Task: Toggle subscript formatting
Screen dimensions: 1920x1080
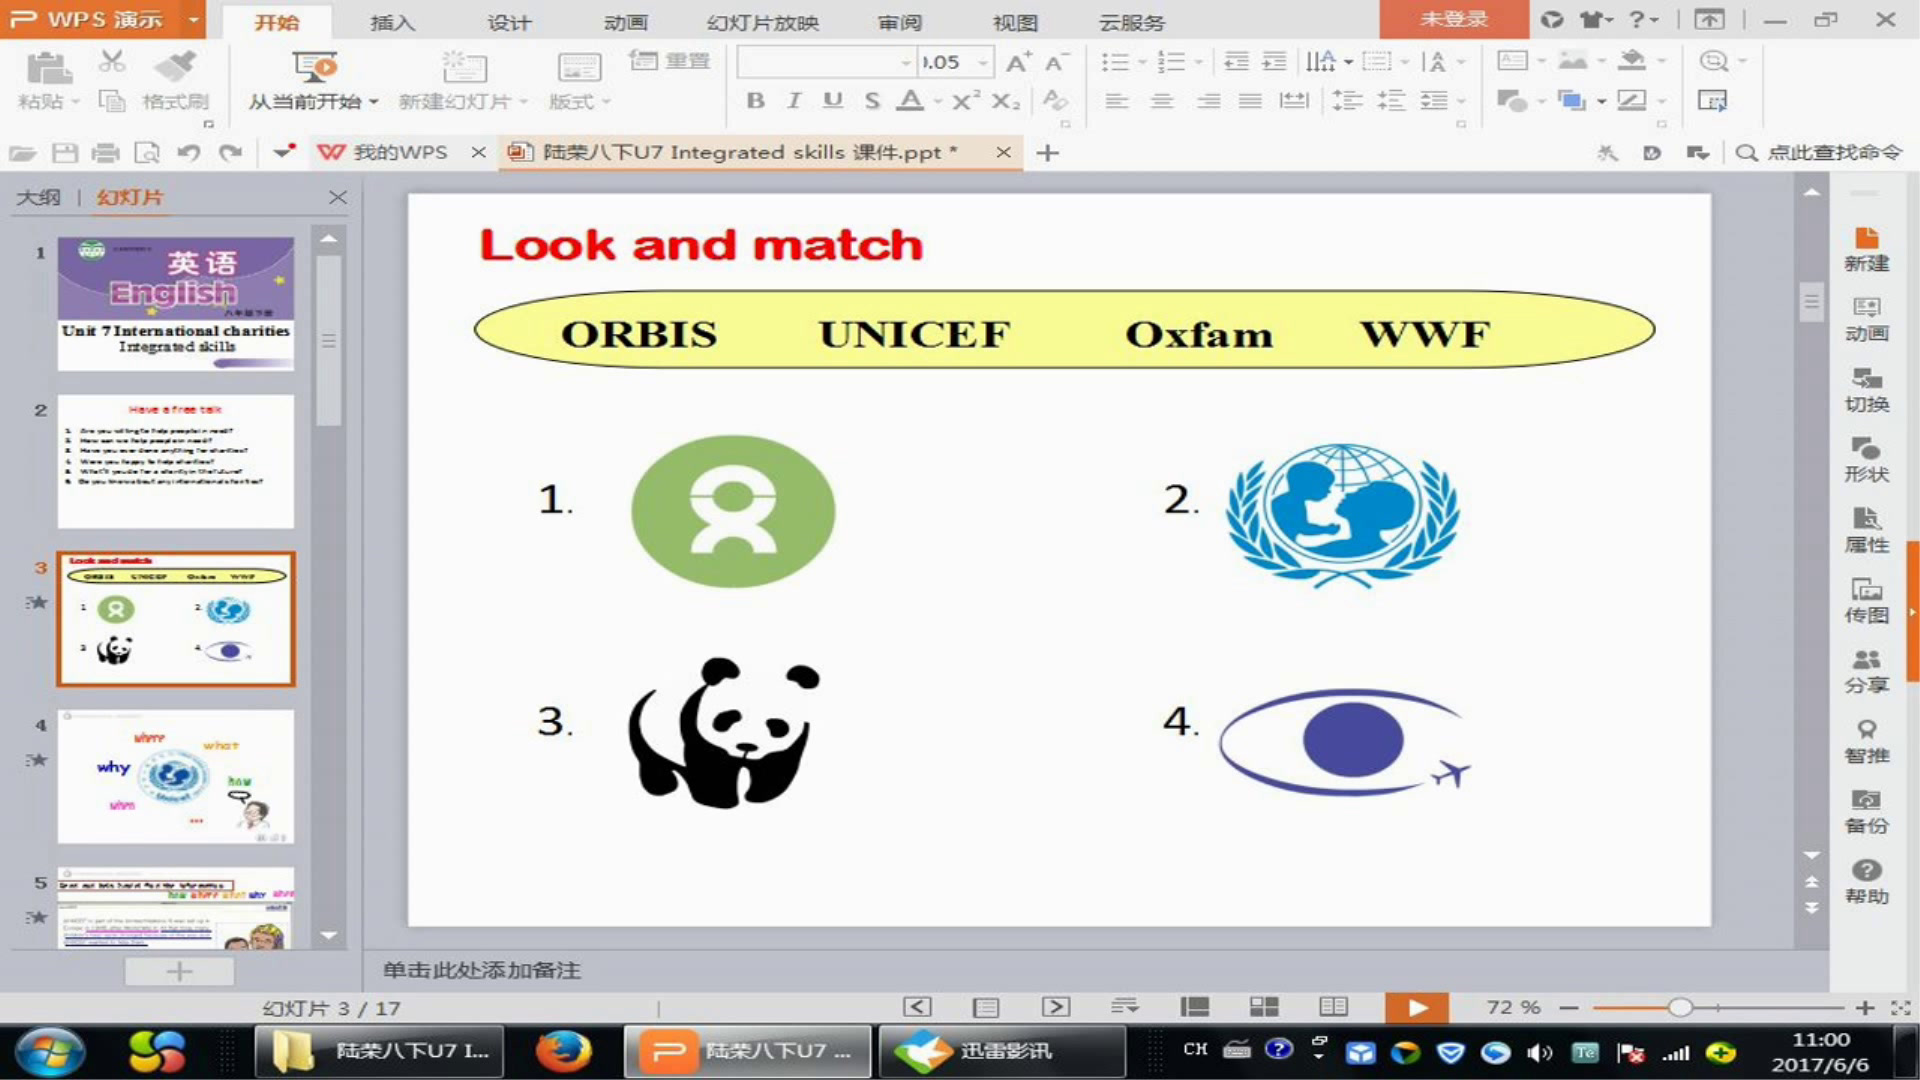Action: point(1006,100)
